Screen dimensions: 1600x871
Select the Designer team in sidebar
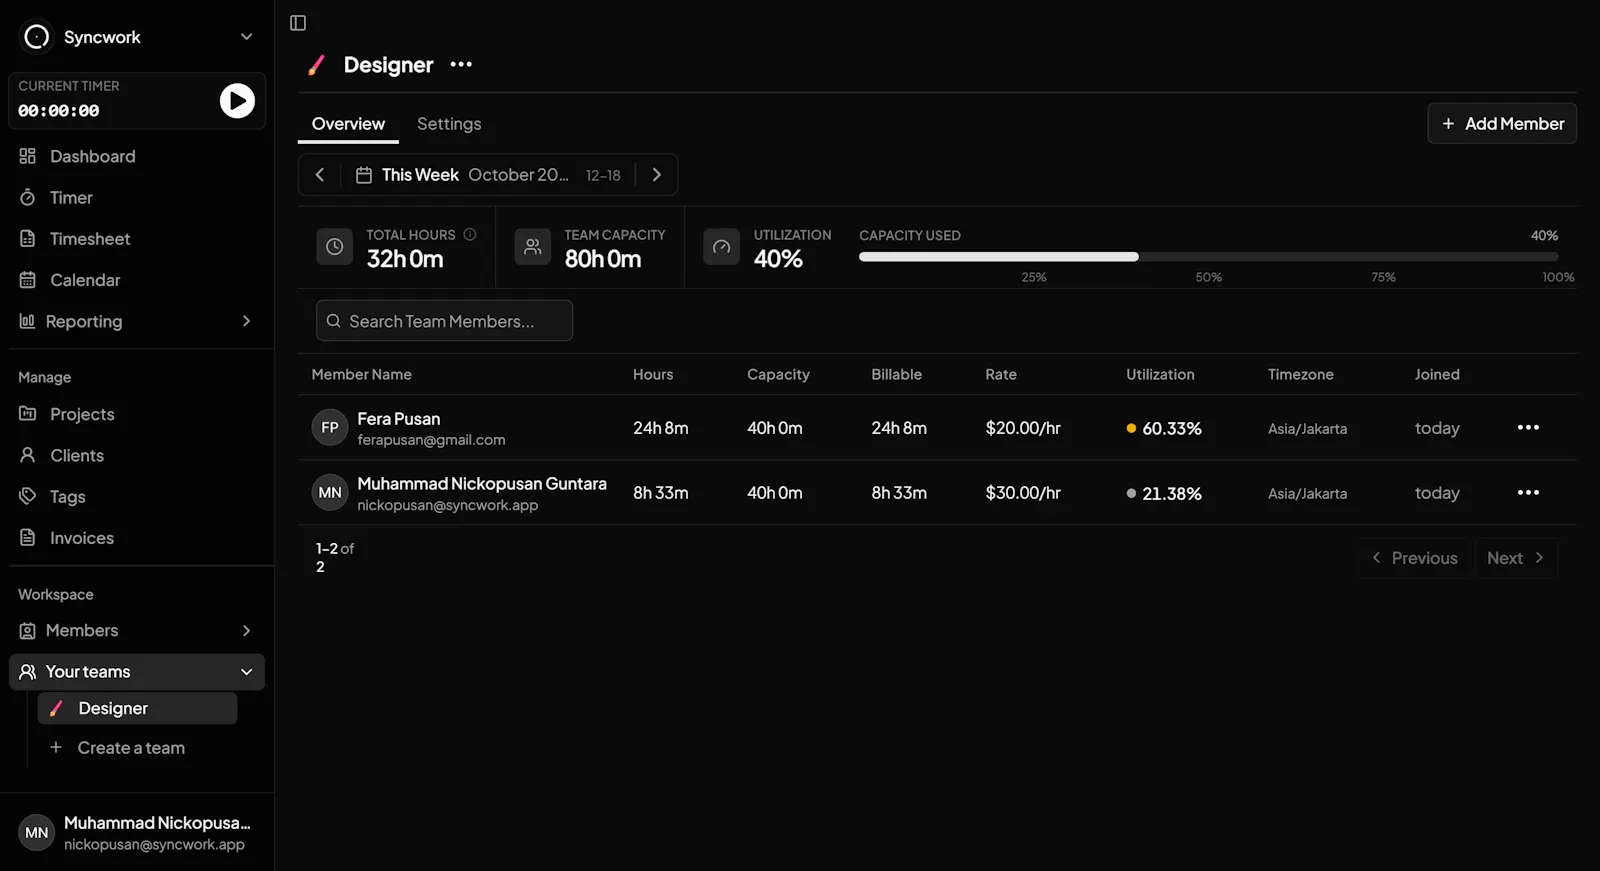pyautogui.click(x=137, y=708)
